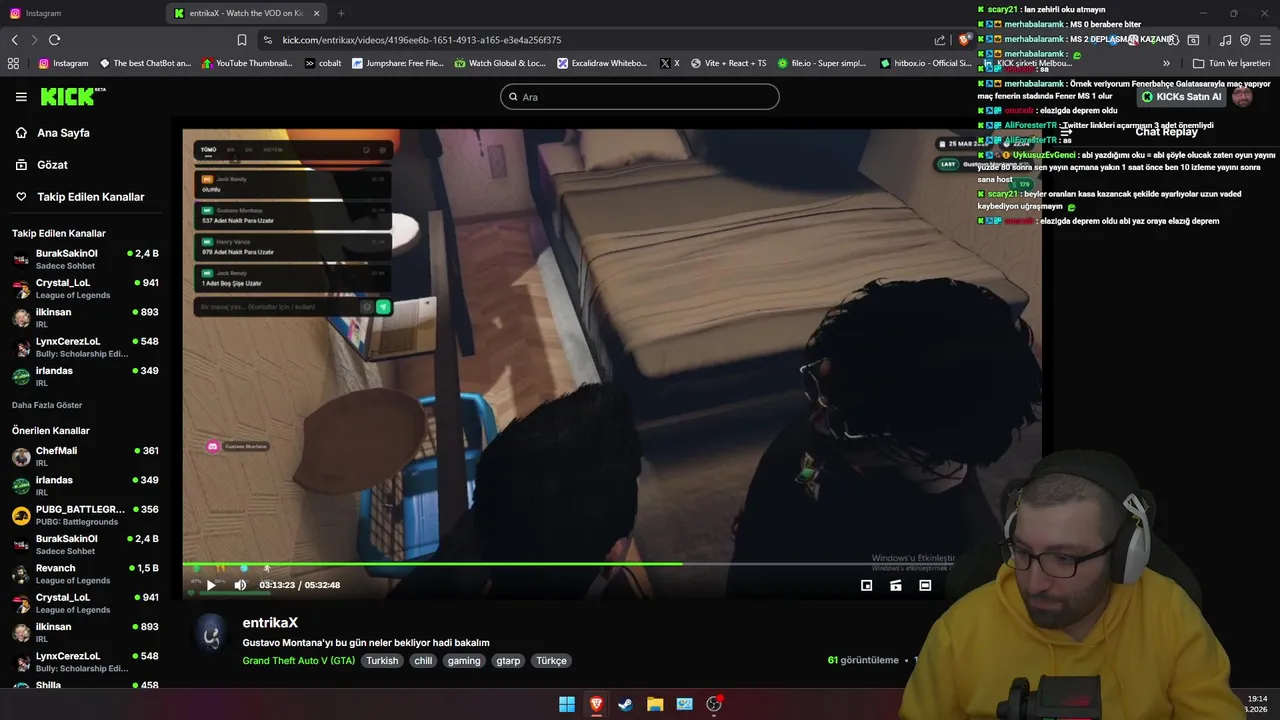This screenshot has height=720, width=1280.
Task: Open cobalt bookmark
Action: [x=323, y=63]
